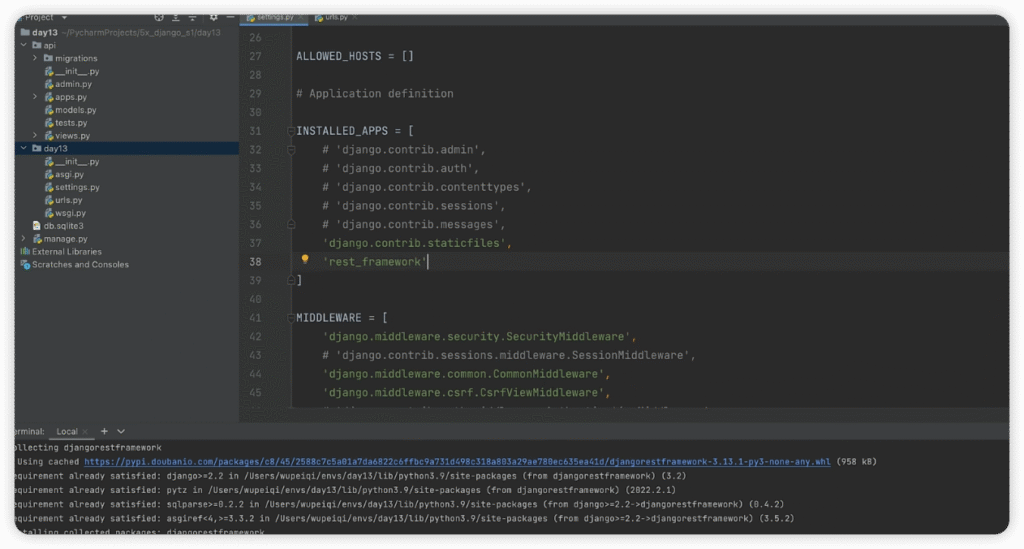The width and height of the screenshot is (1024, 549).
Task: Click the locate file target icon in Project panel
Action: point(159,18)
